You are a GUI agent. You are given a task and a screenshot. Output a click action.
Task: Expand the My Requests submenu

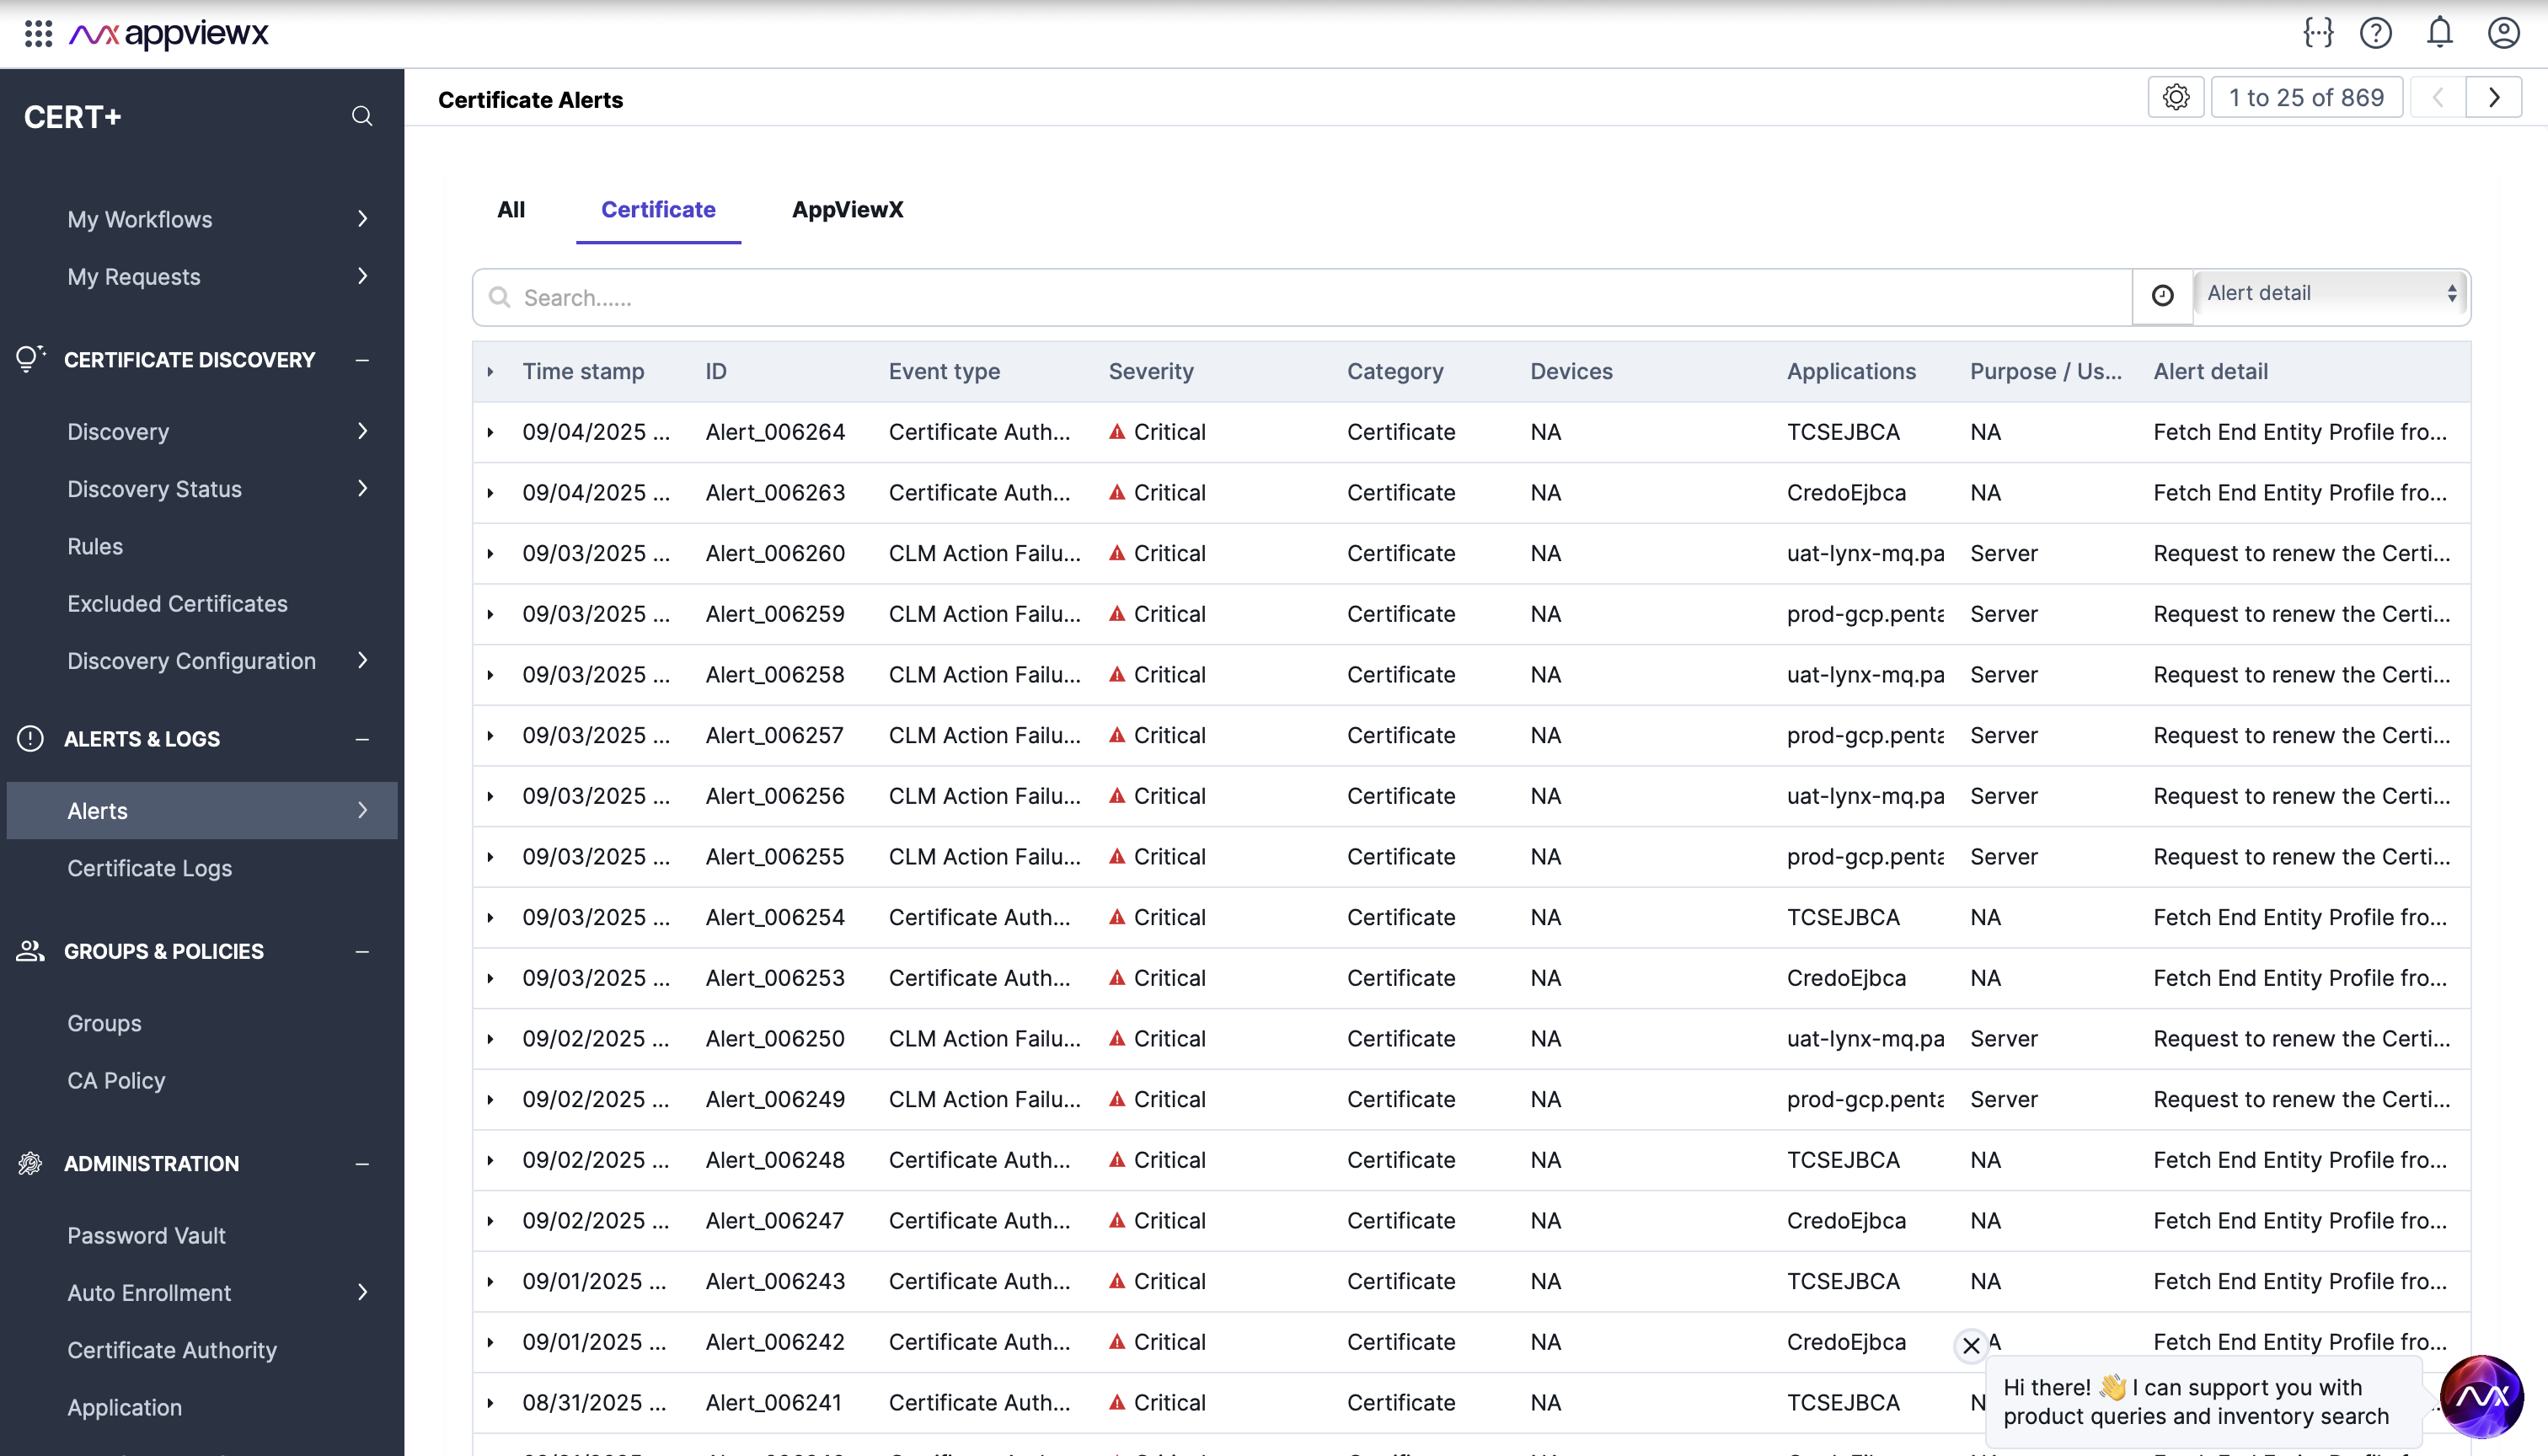pyautogui.click(x=362, y=275)
